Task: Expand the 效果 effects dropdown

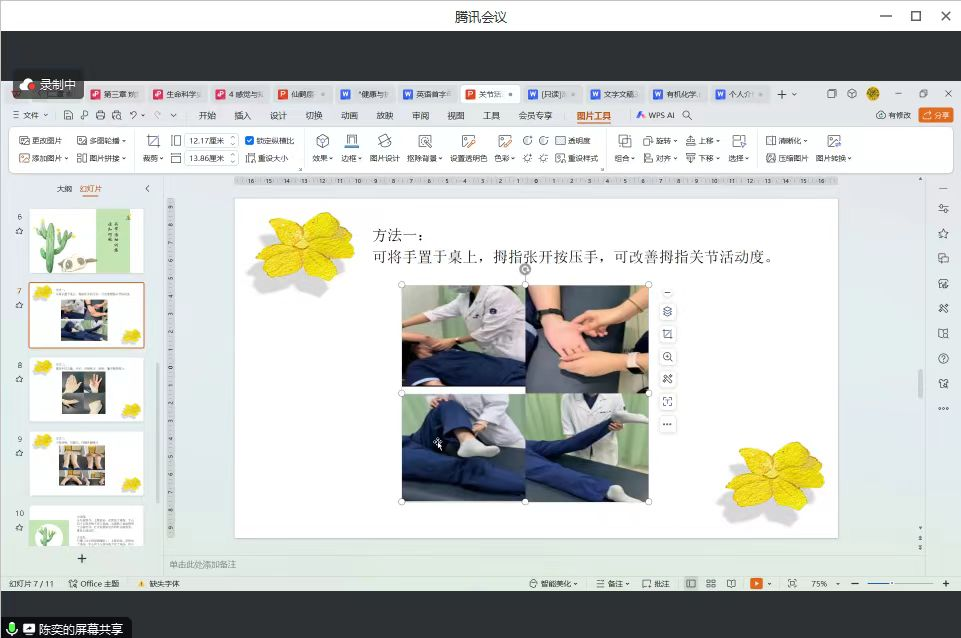Action: [x=322, y=158]
